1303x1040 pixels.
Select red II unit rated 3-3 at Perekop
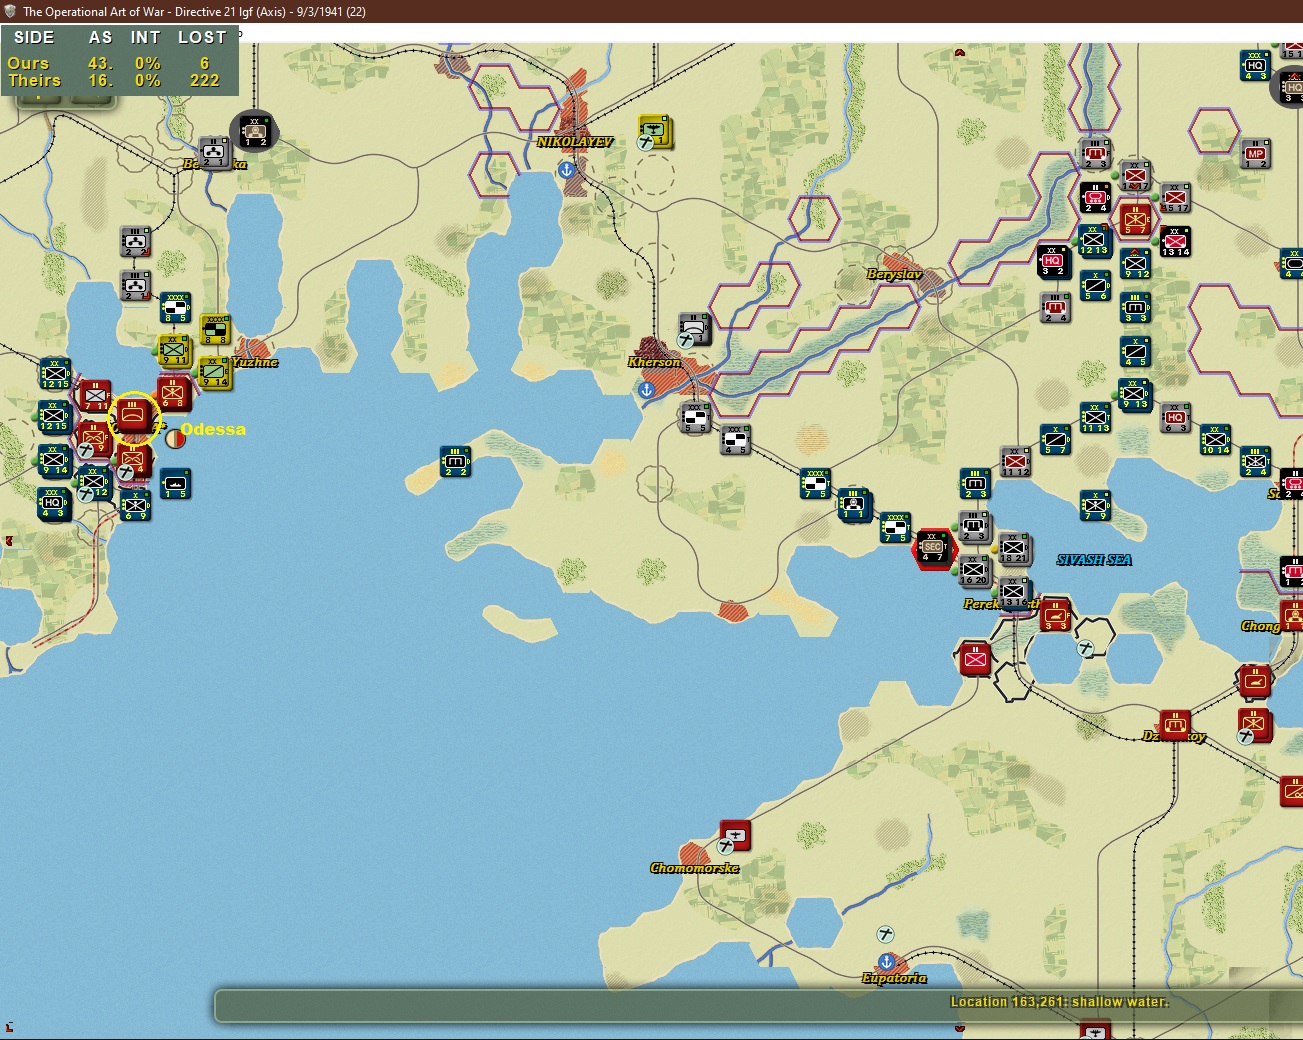click(x=1055, y=614)
